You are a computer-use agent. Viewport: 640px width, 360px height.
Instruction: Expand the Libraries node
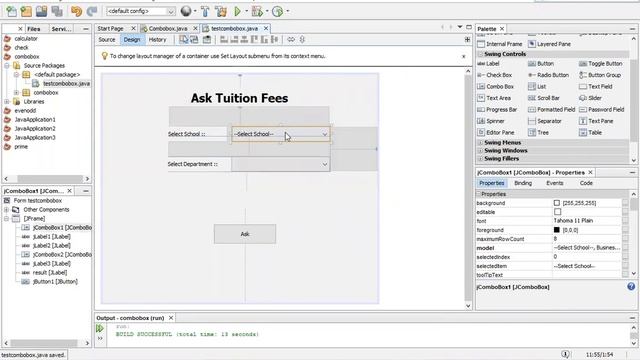(7, 102)
